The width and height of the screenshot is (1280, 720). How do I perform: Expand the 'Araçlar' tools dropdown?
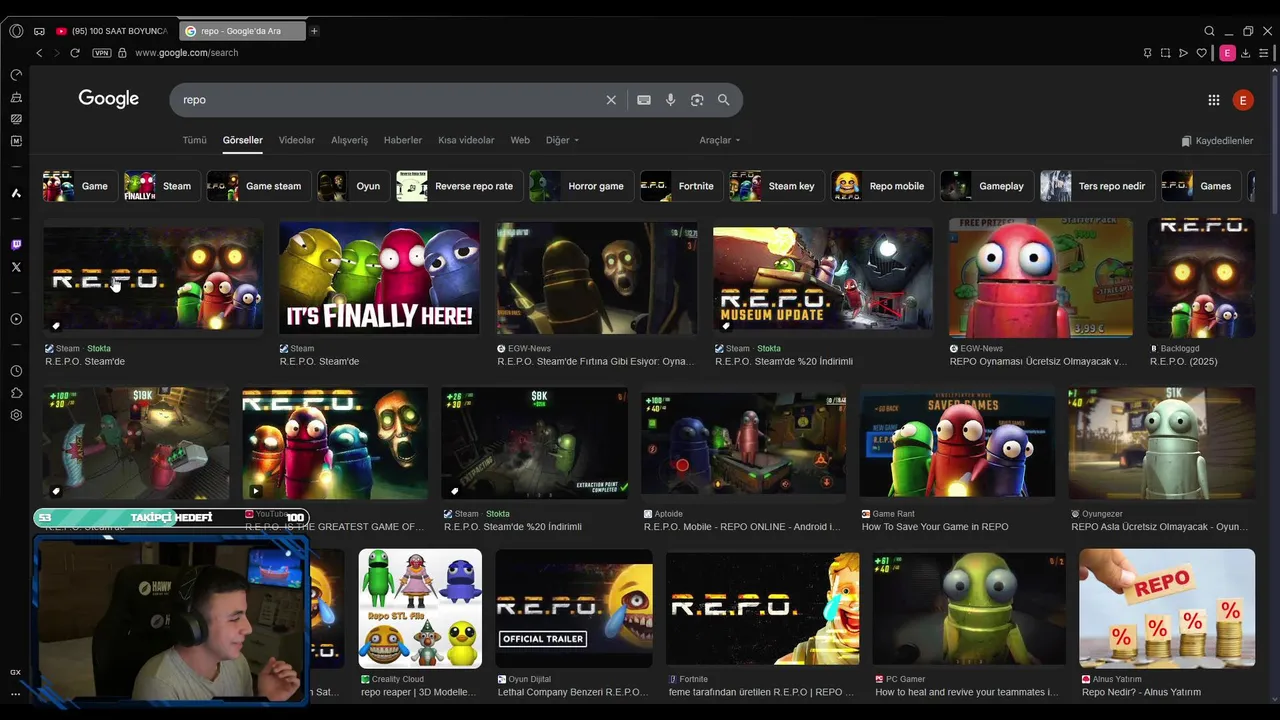click(720, 140)
